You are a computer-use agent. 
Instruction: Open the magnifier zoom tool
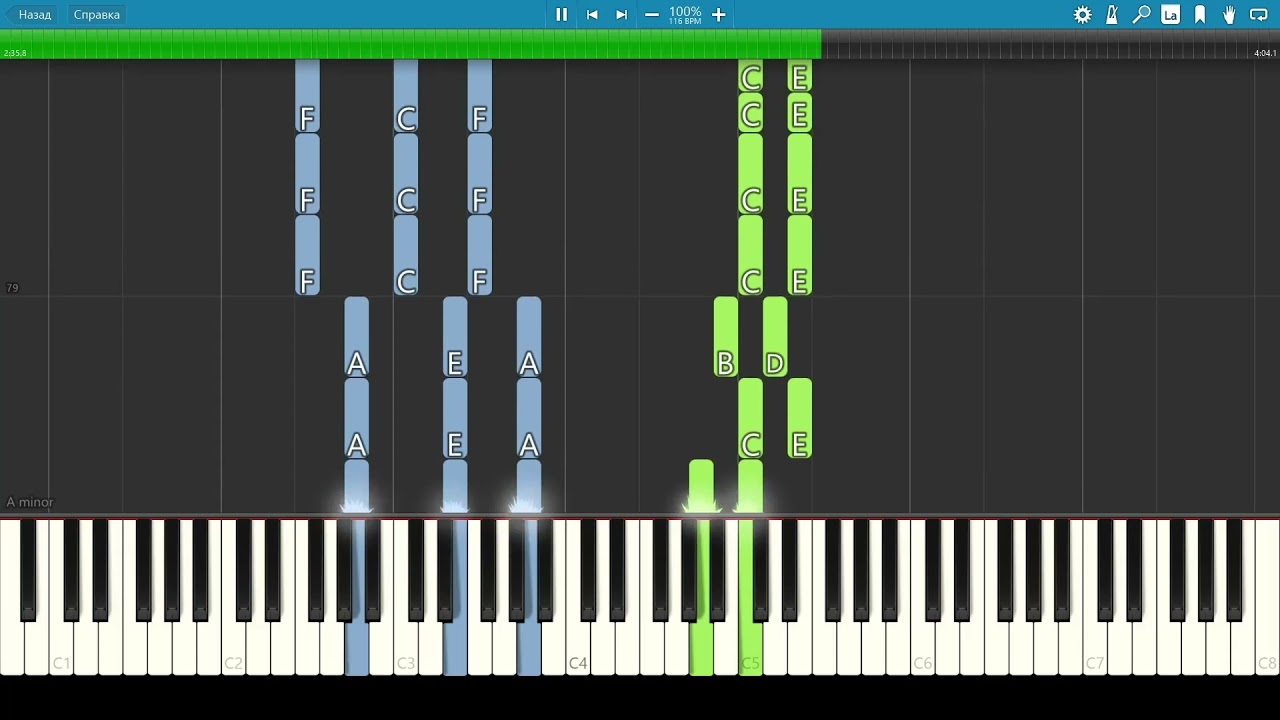pyautogui.click(x=1141, y=14)
